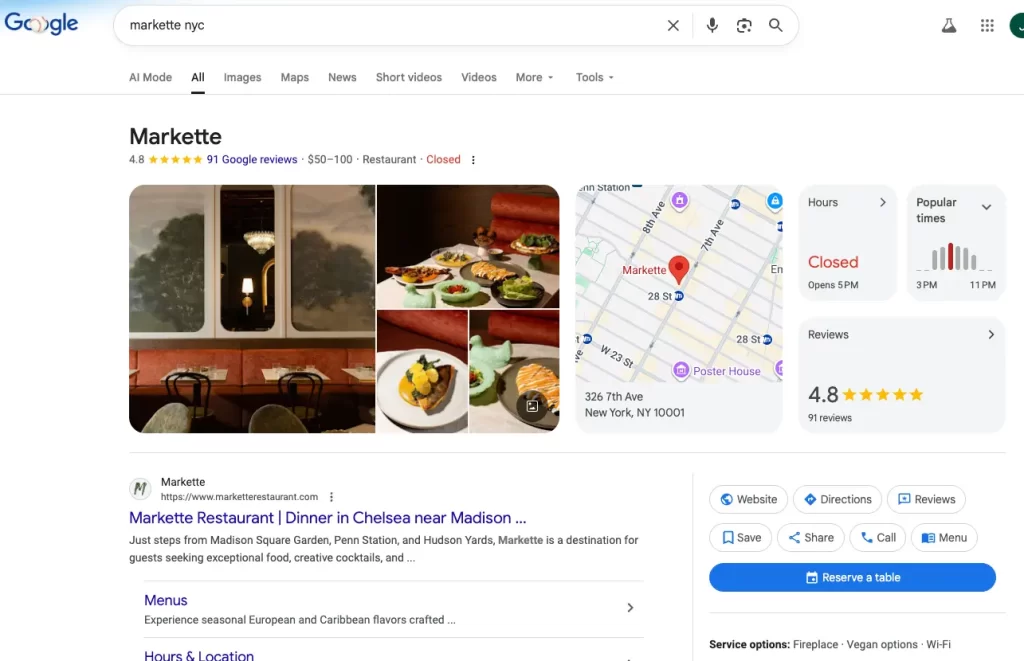Image resolution: width=1024 pixels, height=661 pixels.
Task: Click Reserve a table
Action: tap(852, 577)
